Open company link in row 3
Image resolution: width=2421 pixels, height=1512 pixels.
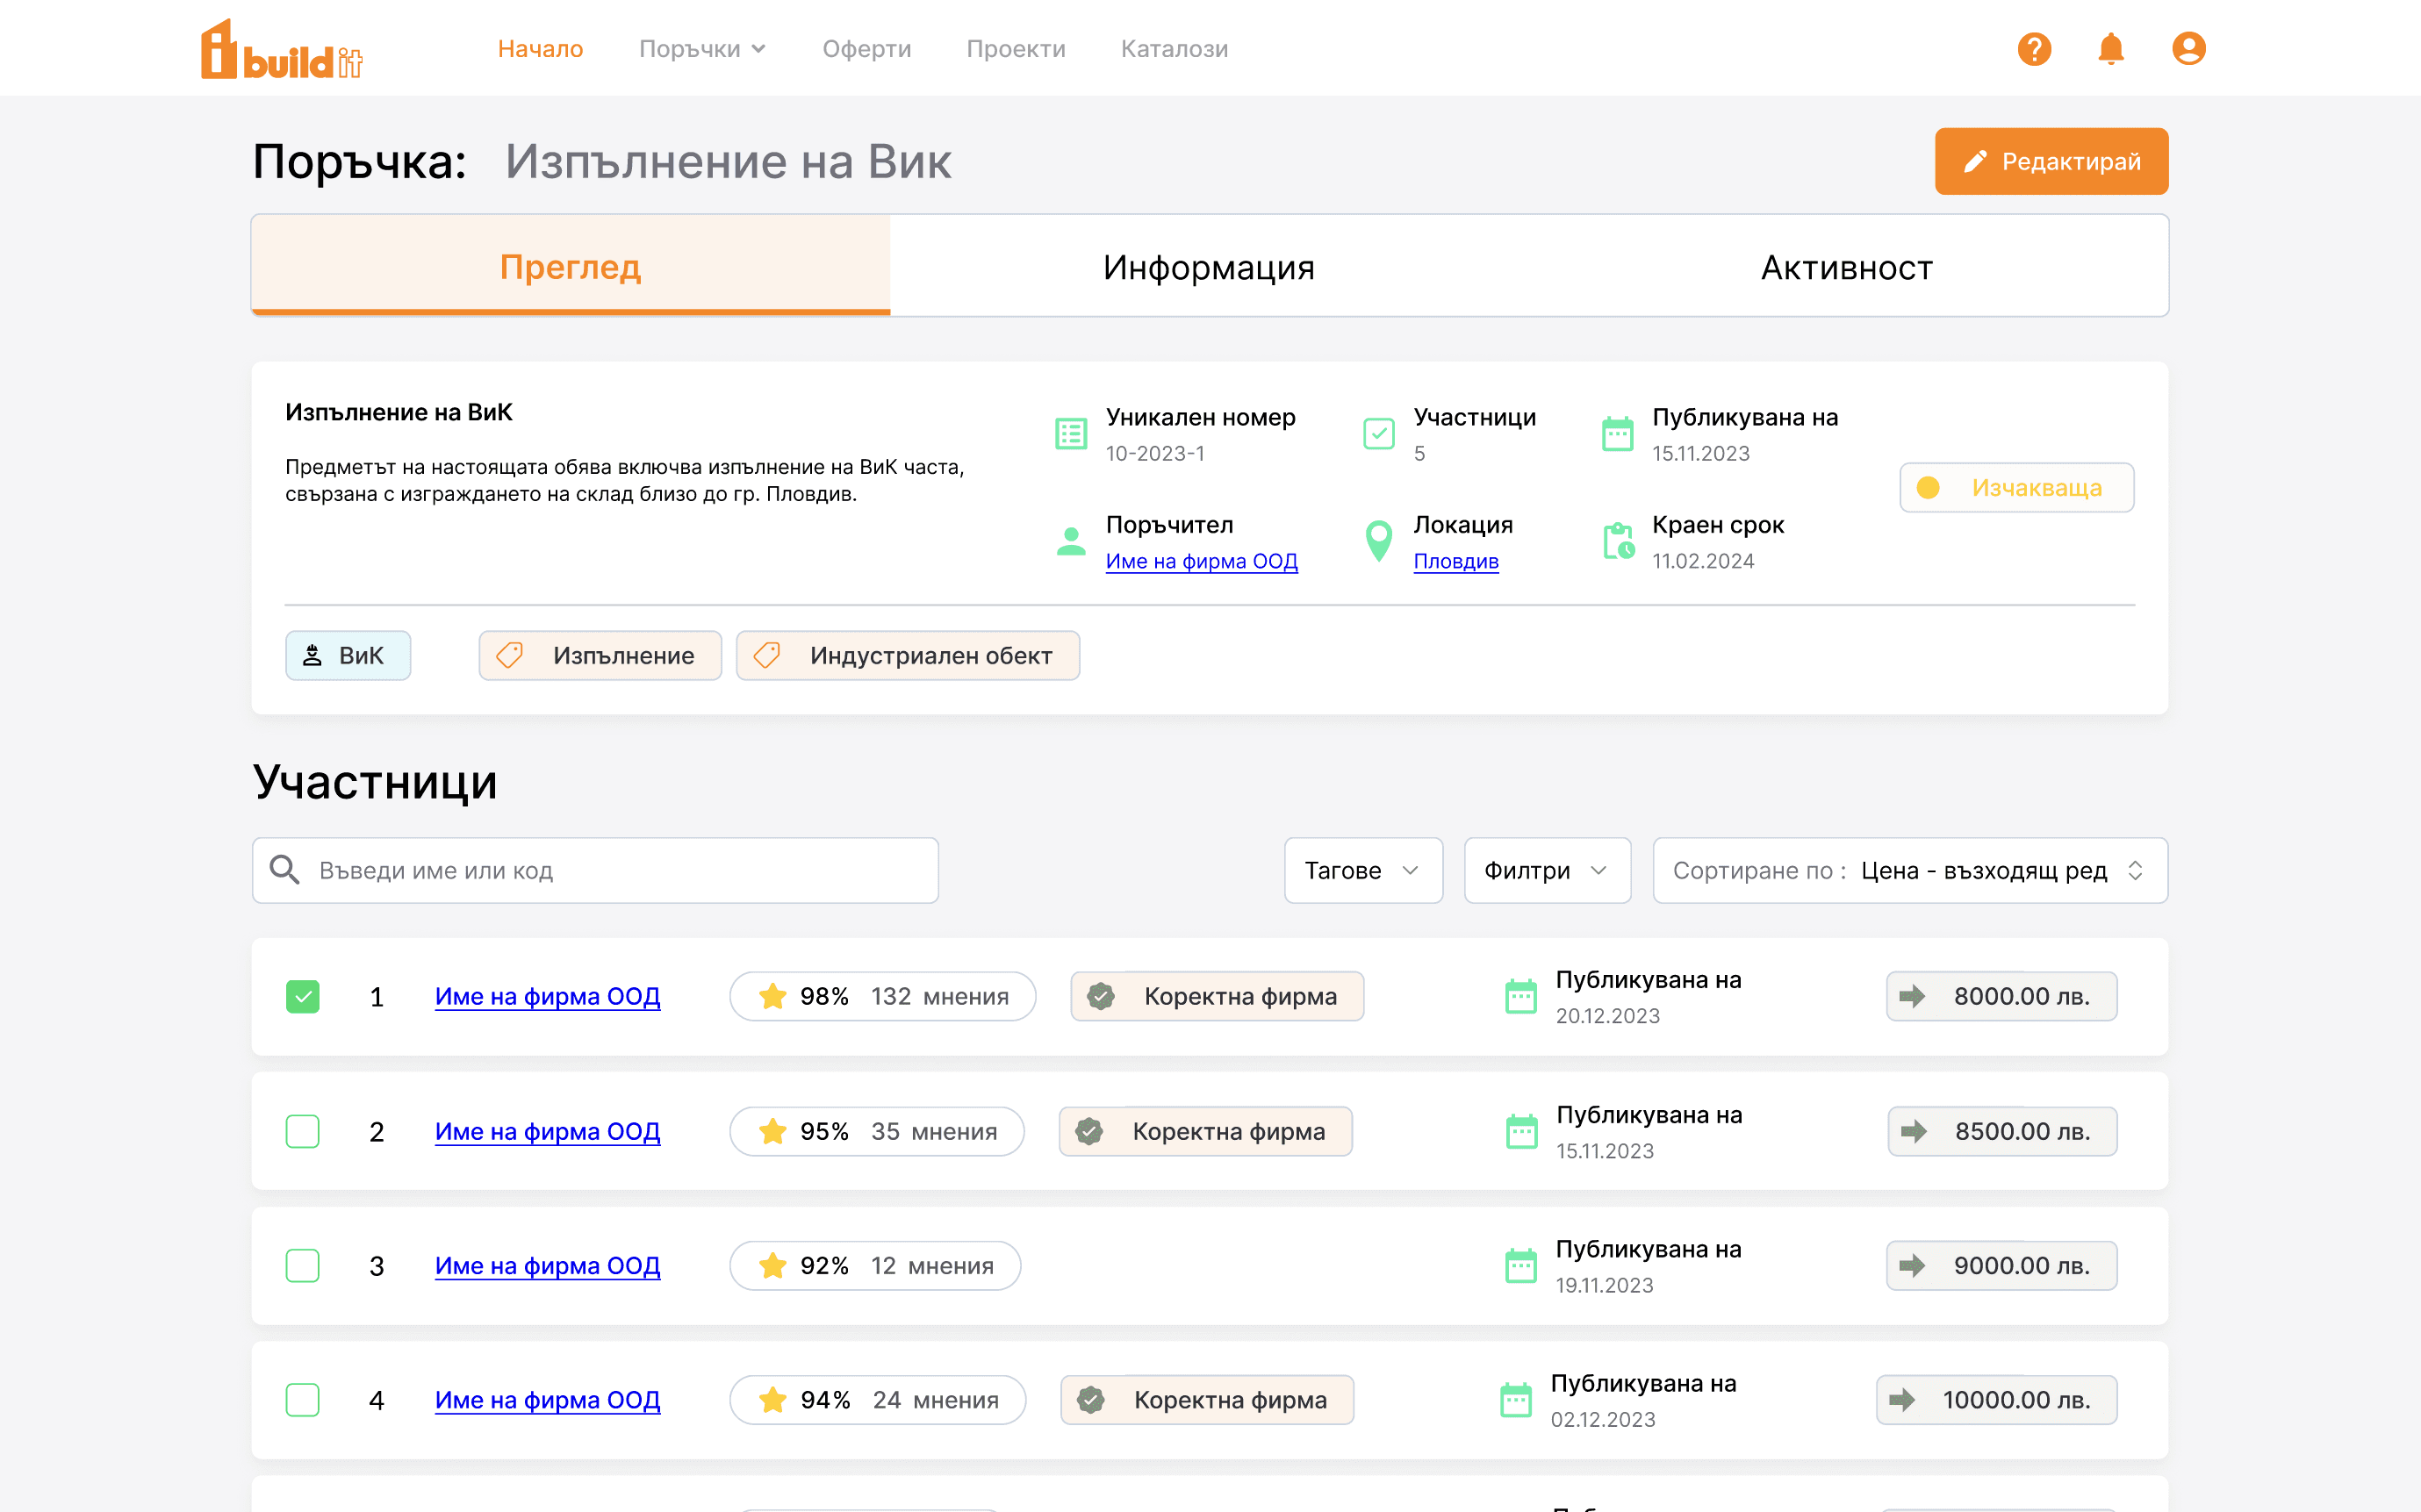547,1266
